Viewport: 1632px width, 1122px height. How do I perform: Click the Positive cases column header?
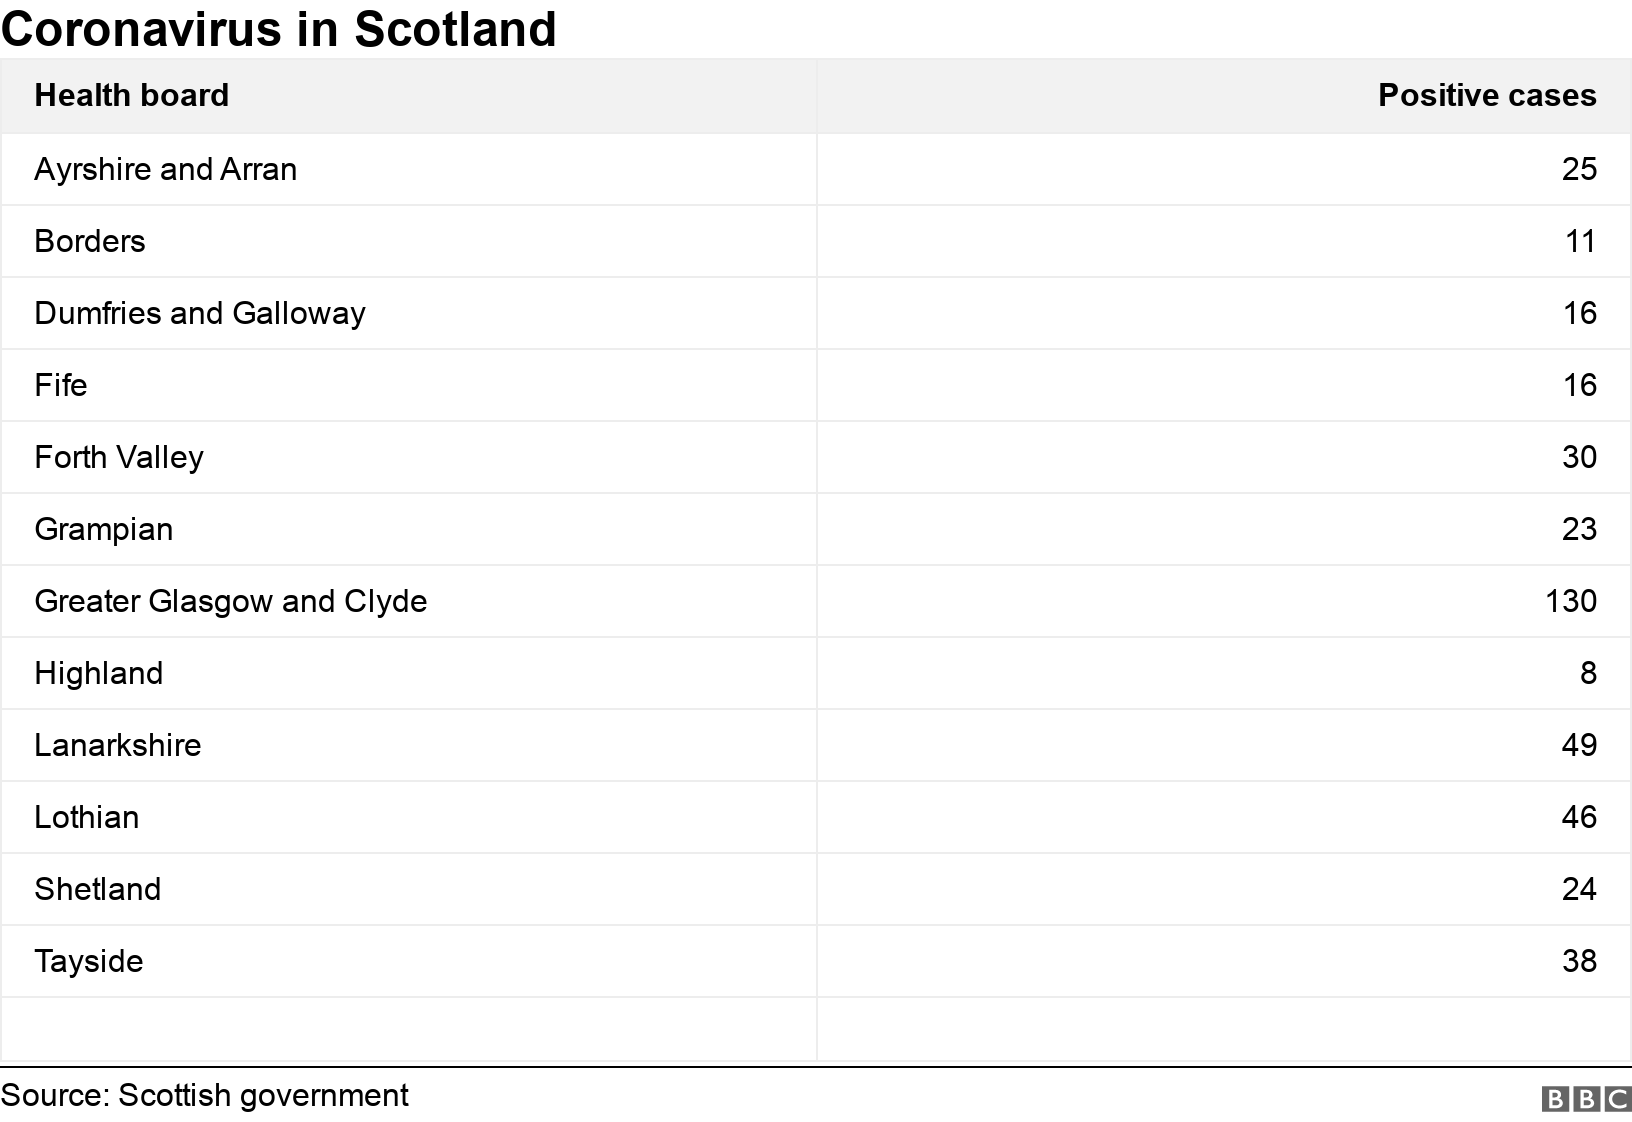point(1486,95)
